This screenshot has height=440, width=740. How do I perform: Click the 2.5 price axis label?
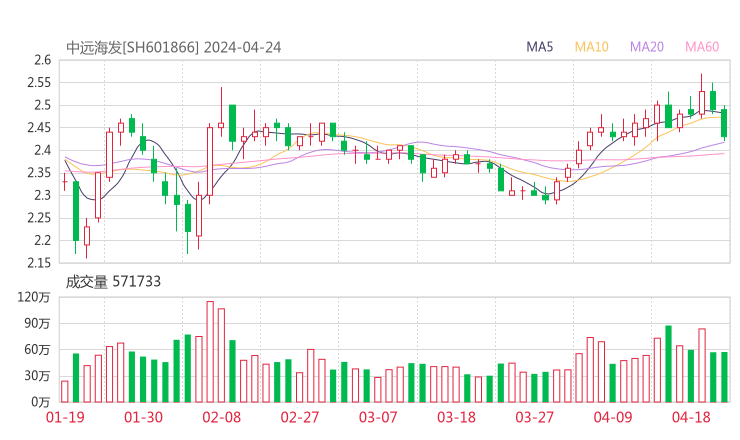(42, 105)
